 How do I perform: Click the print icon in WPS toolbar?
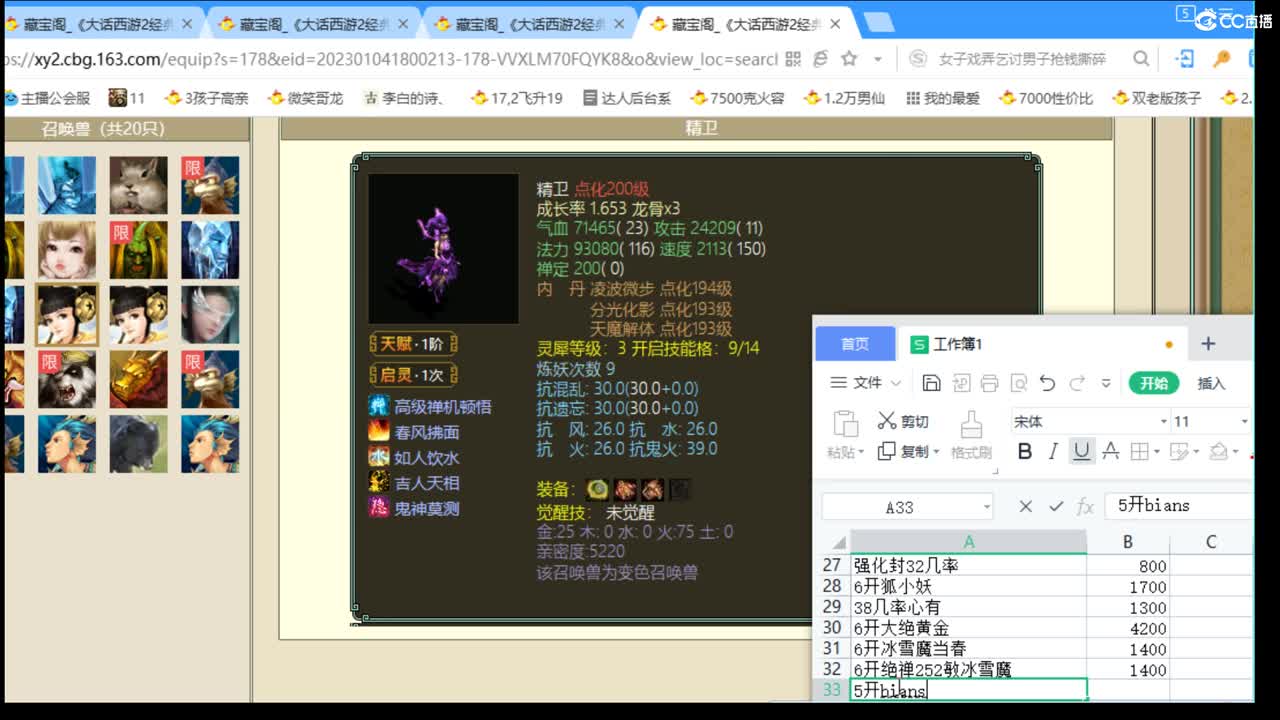tap(990, 383)
